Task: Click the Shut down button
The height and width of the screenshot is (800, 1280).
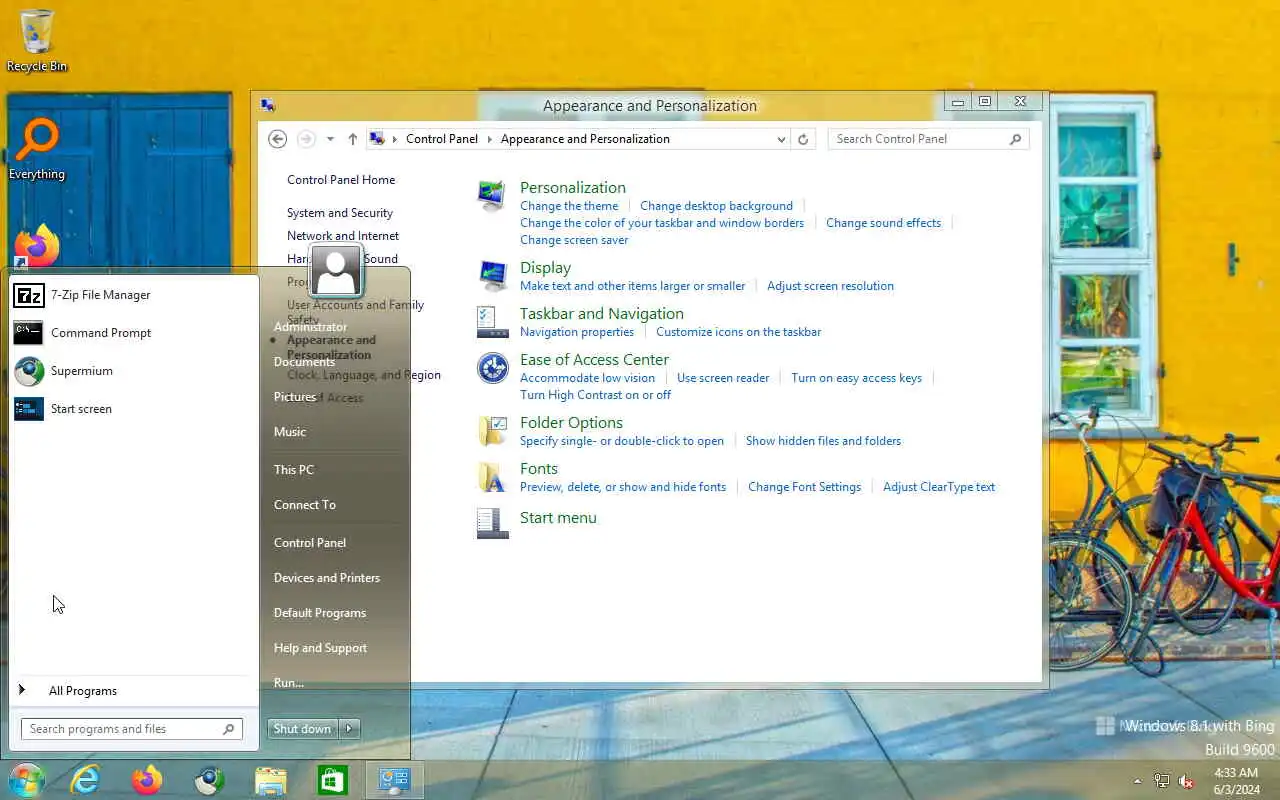Action: [303, 729]
